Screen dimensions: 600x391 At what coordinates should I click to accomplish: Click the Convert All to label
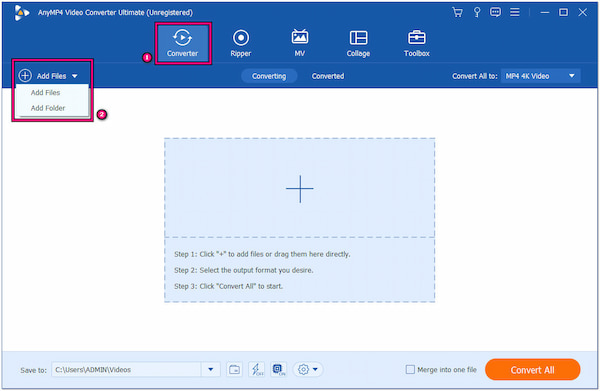click(x=474, y=76)
